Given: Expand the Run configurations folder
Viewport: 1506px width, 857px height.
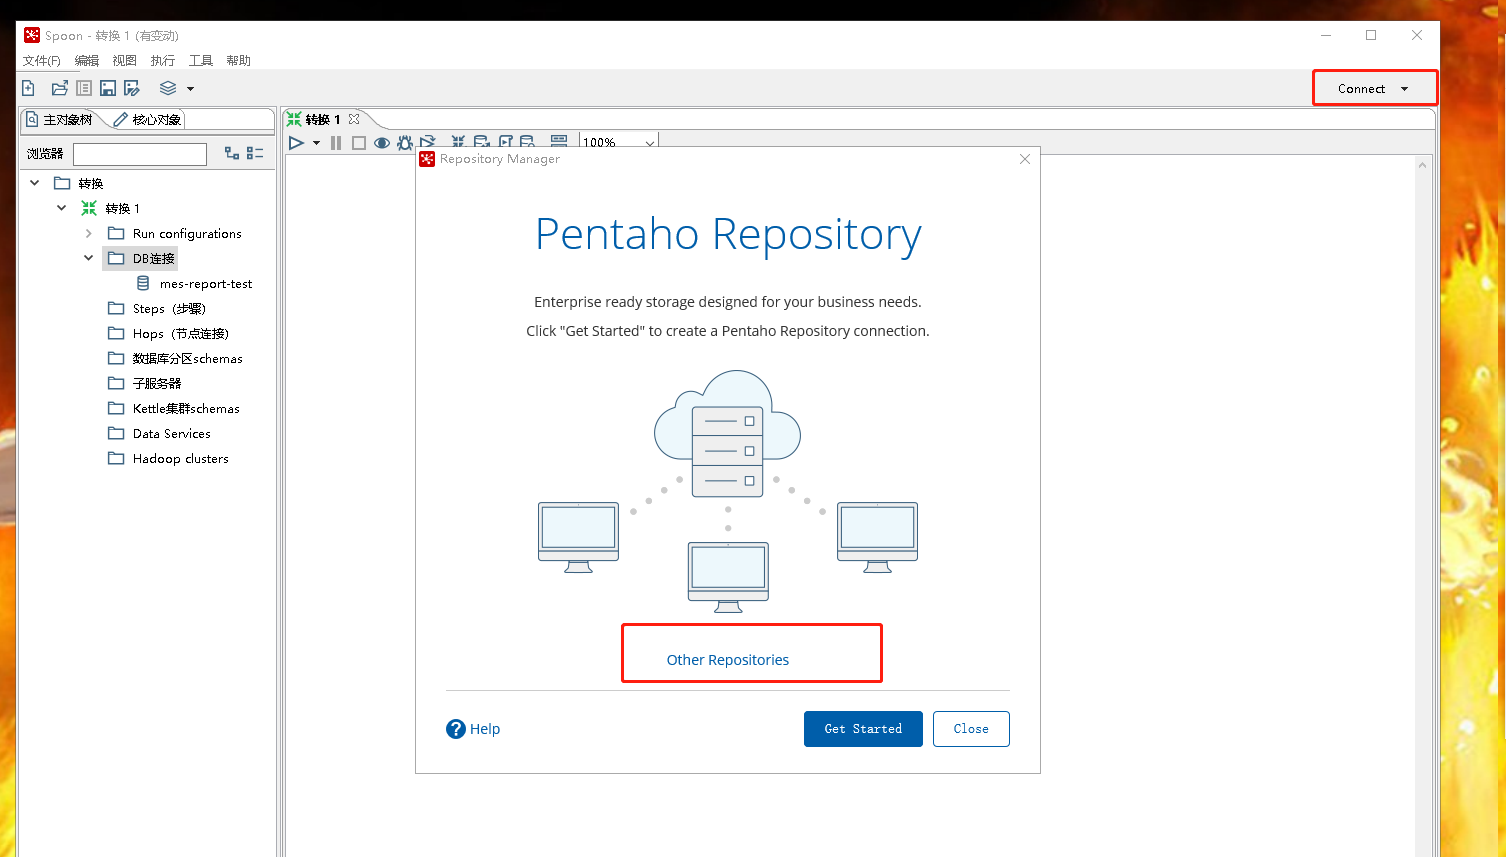Looking at the screenshot, I should tap(89, 233).
